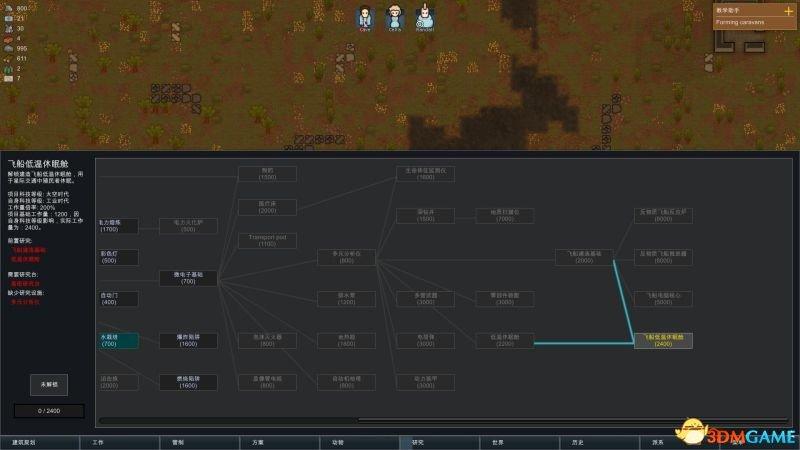Click the red missing research facility entry
Screen dimensions: 800x450
[26, 302]
